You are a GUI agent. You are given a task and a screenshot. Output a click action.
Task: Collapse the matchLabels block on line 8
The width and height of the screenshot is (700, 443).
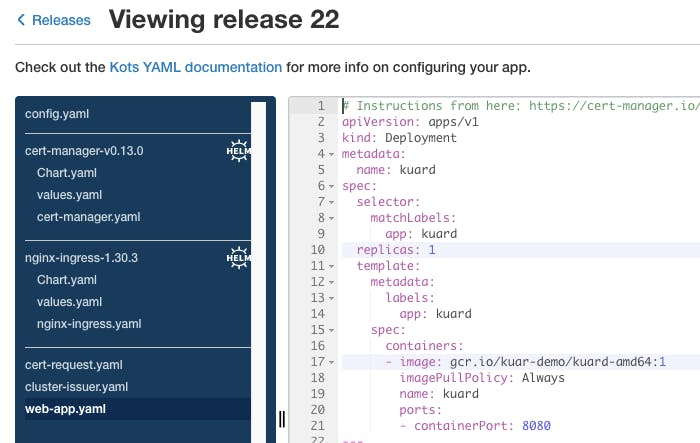(332, 218)
